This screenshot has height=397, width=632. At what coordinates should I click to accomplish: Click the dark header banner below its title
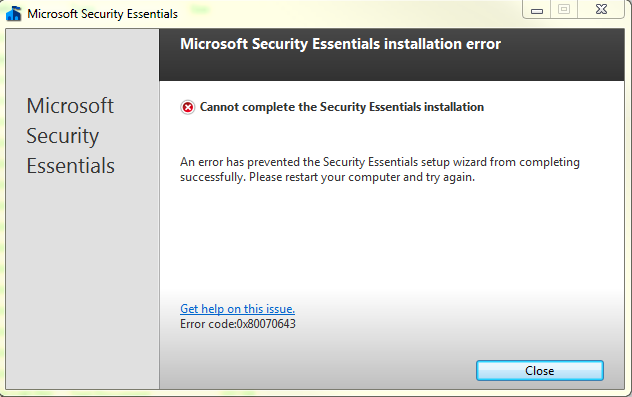tap(391, 68)
